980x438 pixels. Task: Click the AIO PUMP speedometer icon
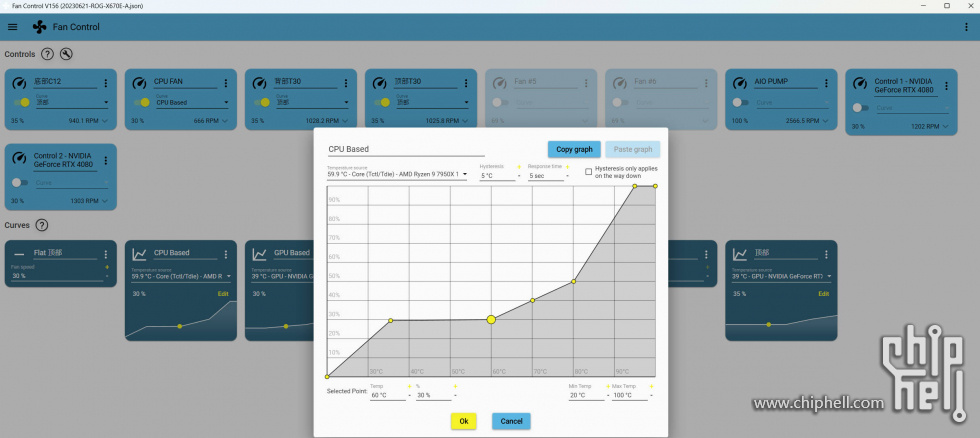tap(740, 82)
